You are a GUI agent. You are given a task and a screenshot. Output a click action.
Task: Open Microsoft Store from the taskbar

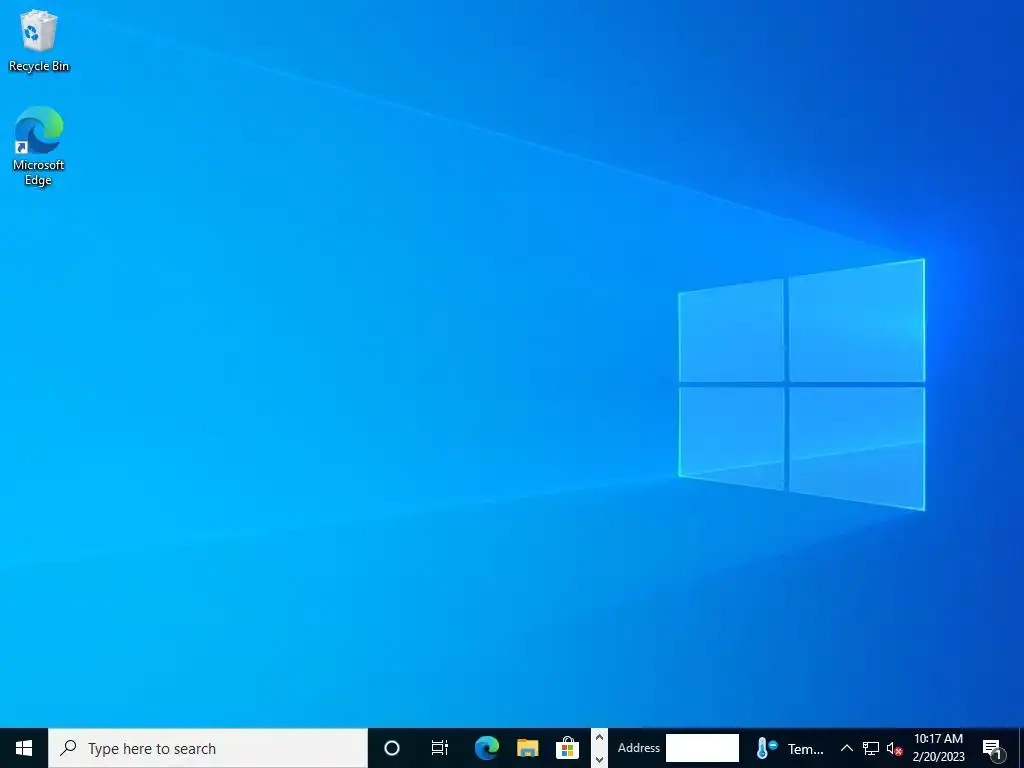568,748
